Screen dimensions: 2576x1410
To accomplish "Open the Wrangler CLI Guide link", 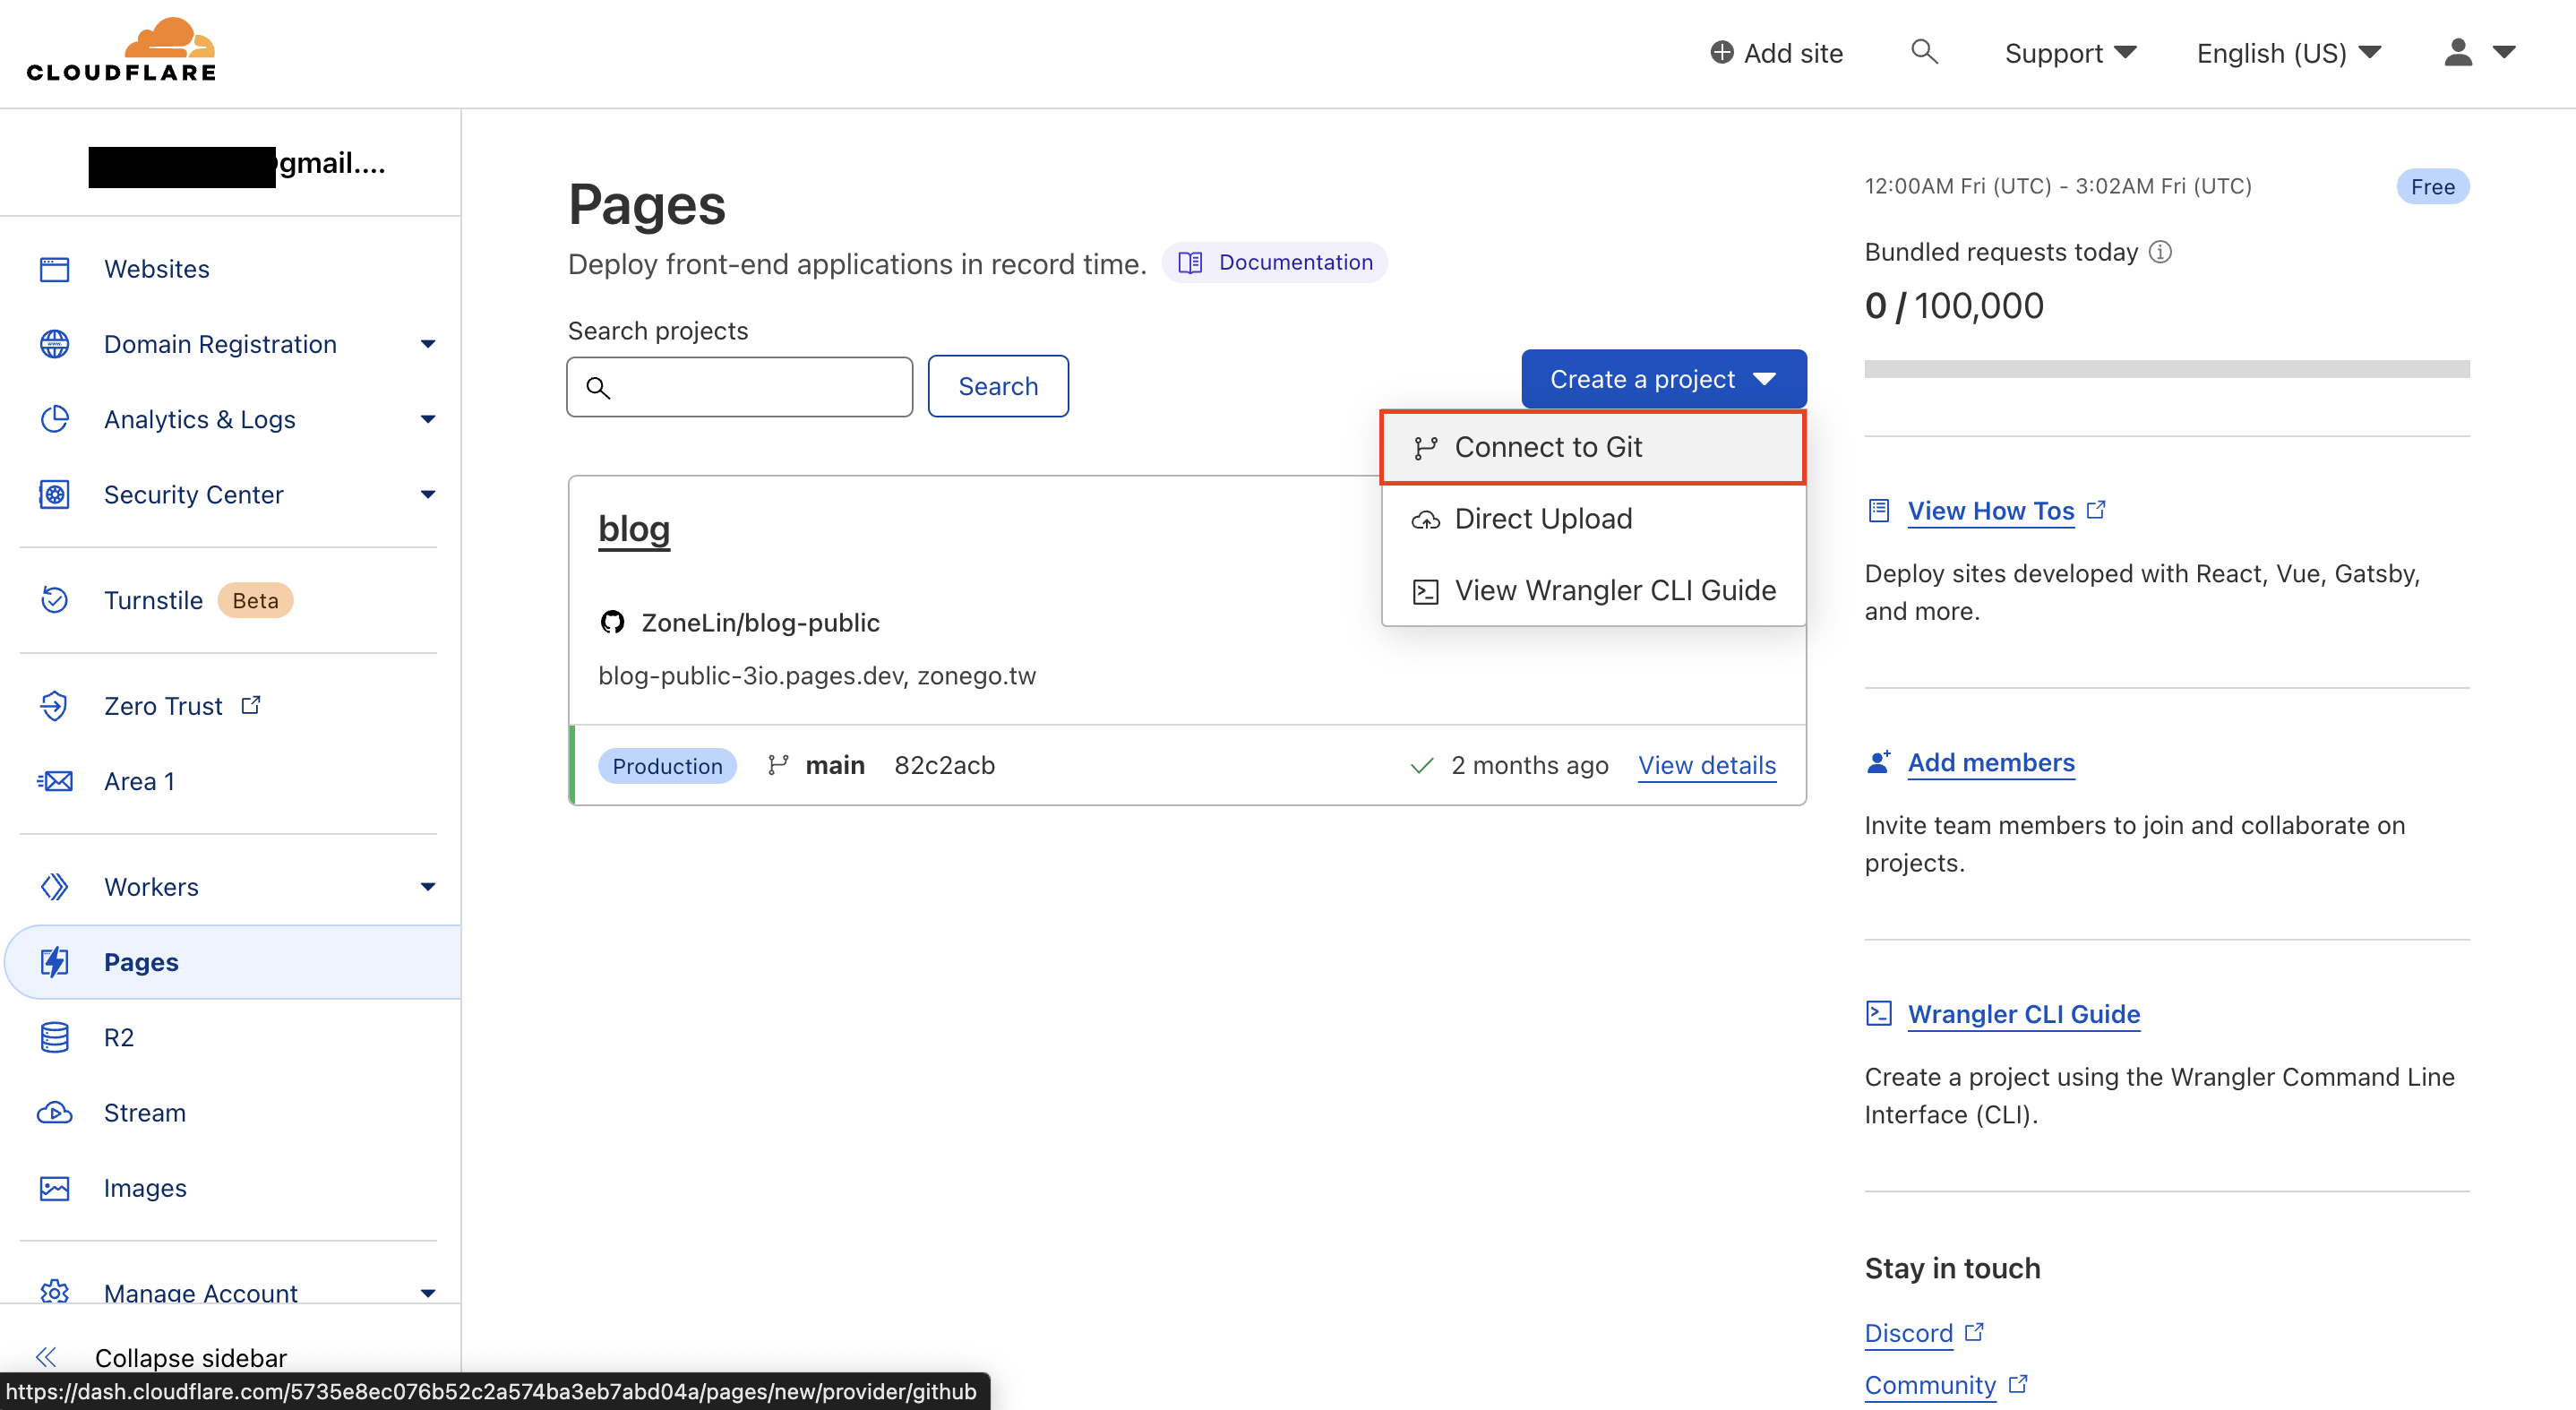I will click(2023, 1013).
